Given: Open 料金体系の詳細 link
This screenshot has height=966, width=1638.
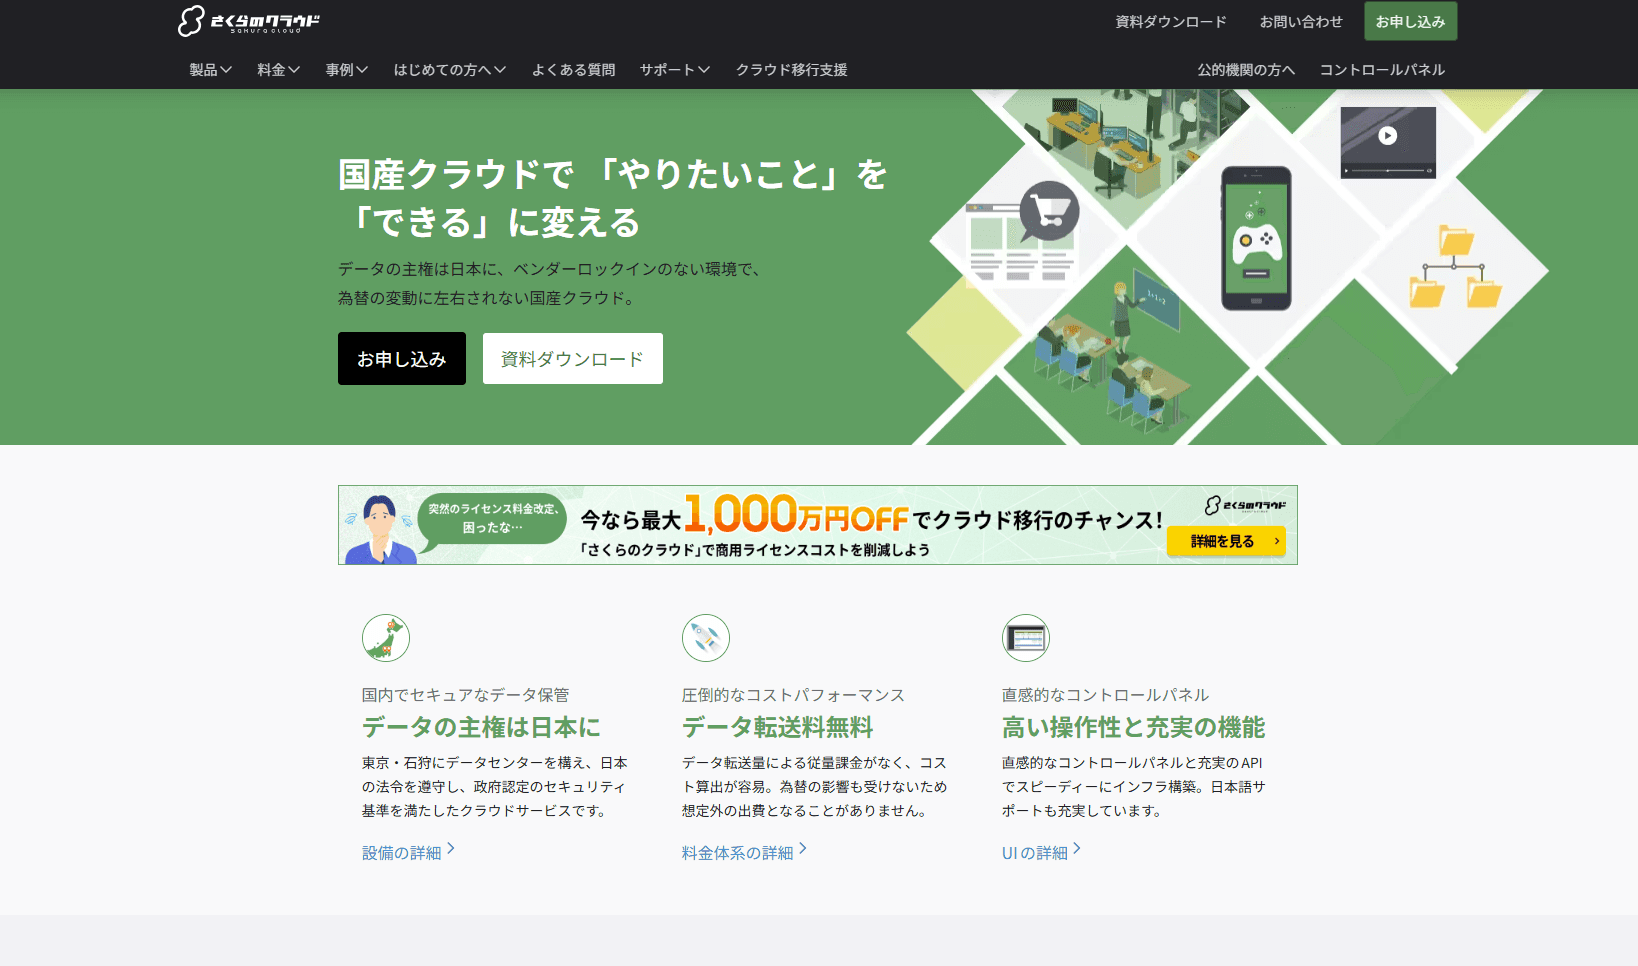Looking at the screenshot, I should 738,853.
